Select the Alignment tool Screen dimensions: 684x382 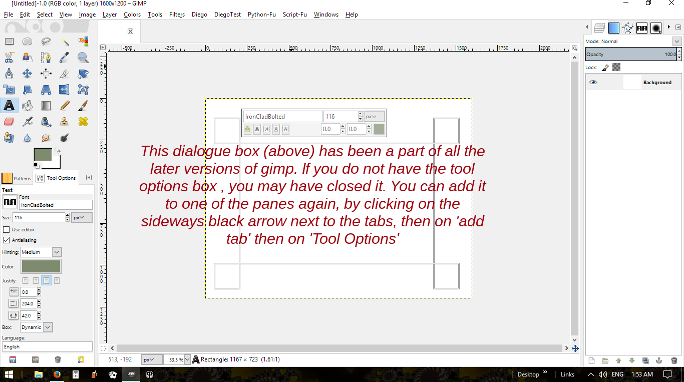(46, 74)
